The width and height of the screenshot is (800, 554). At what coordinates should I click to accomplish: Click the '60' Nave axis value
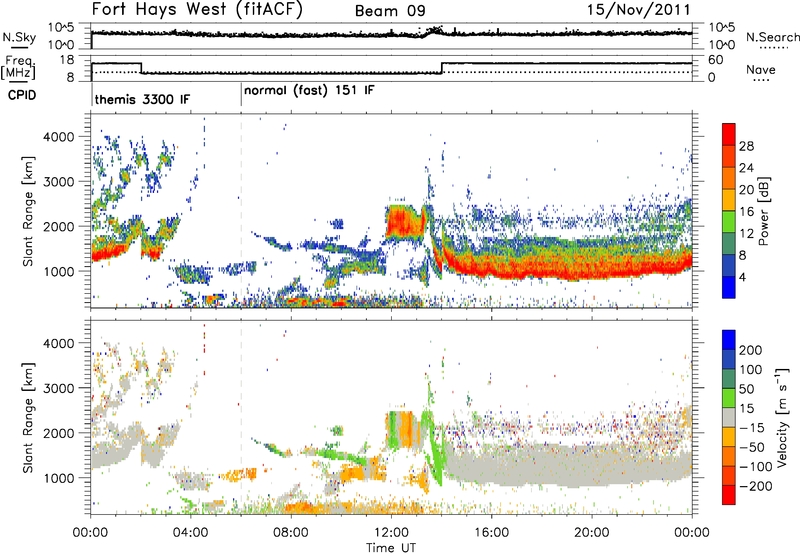pos(715,60)
